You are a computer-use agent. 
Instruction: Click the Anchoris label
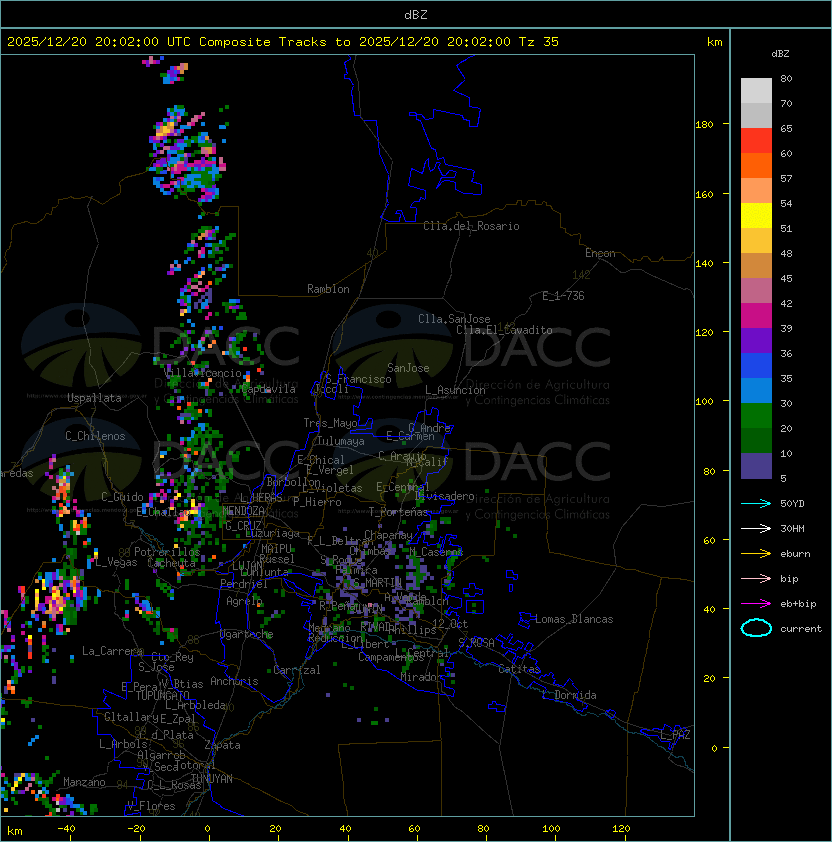pos(234,681)
